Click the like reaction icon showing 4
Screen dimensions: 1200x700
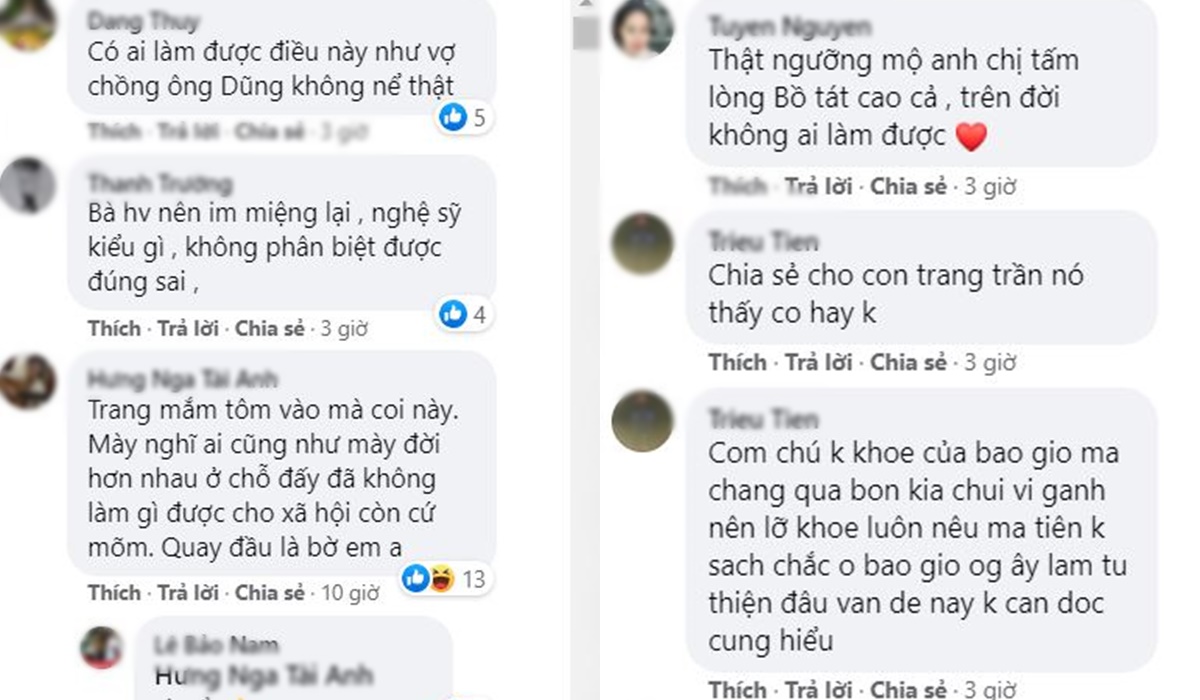tap(453, 315)
